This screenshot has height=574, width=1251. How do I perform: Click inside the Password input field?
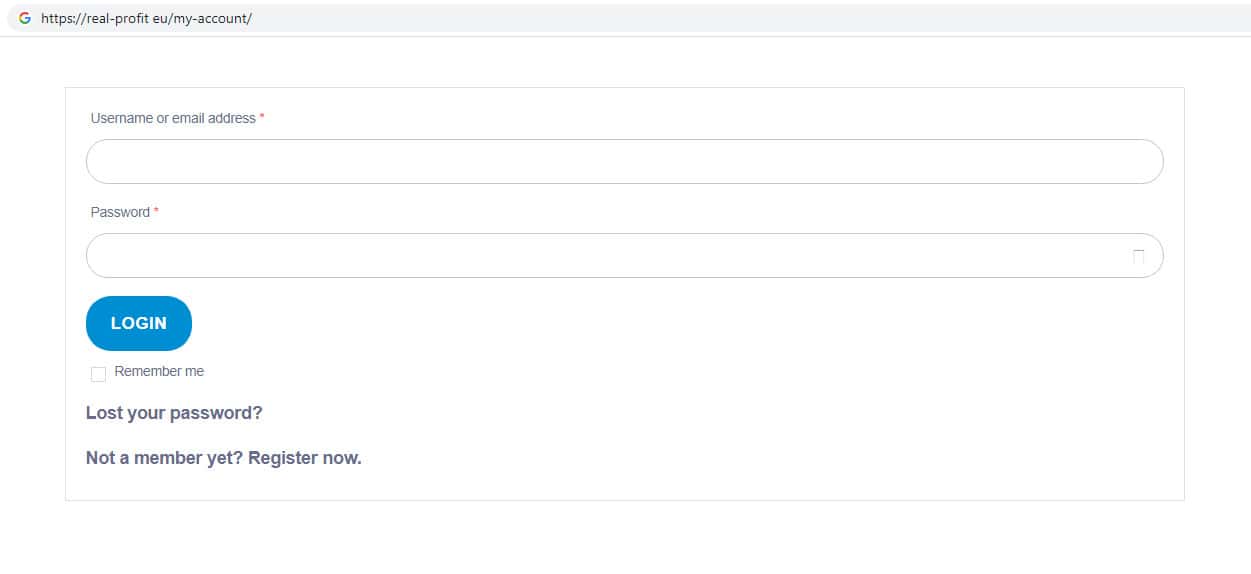(x=600, y=256)
